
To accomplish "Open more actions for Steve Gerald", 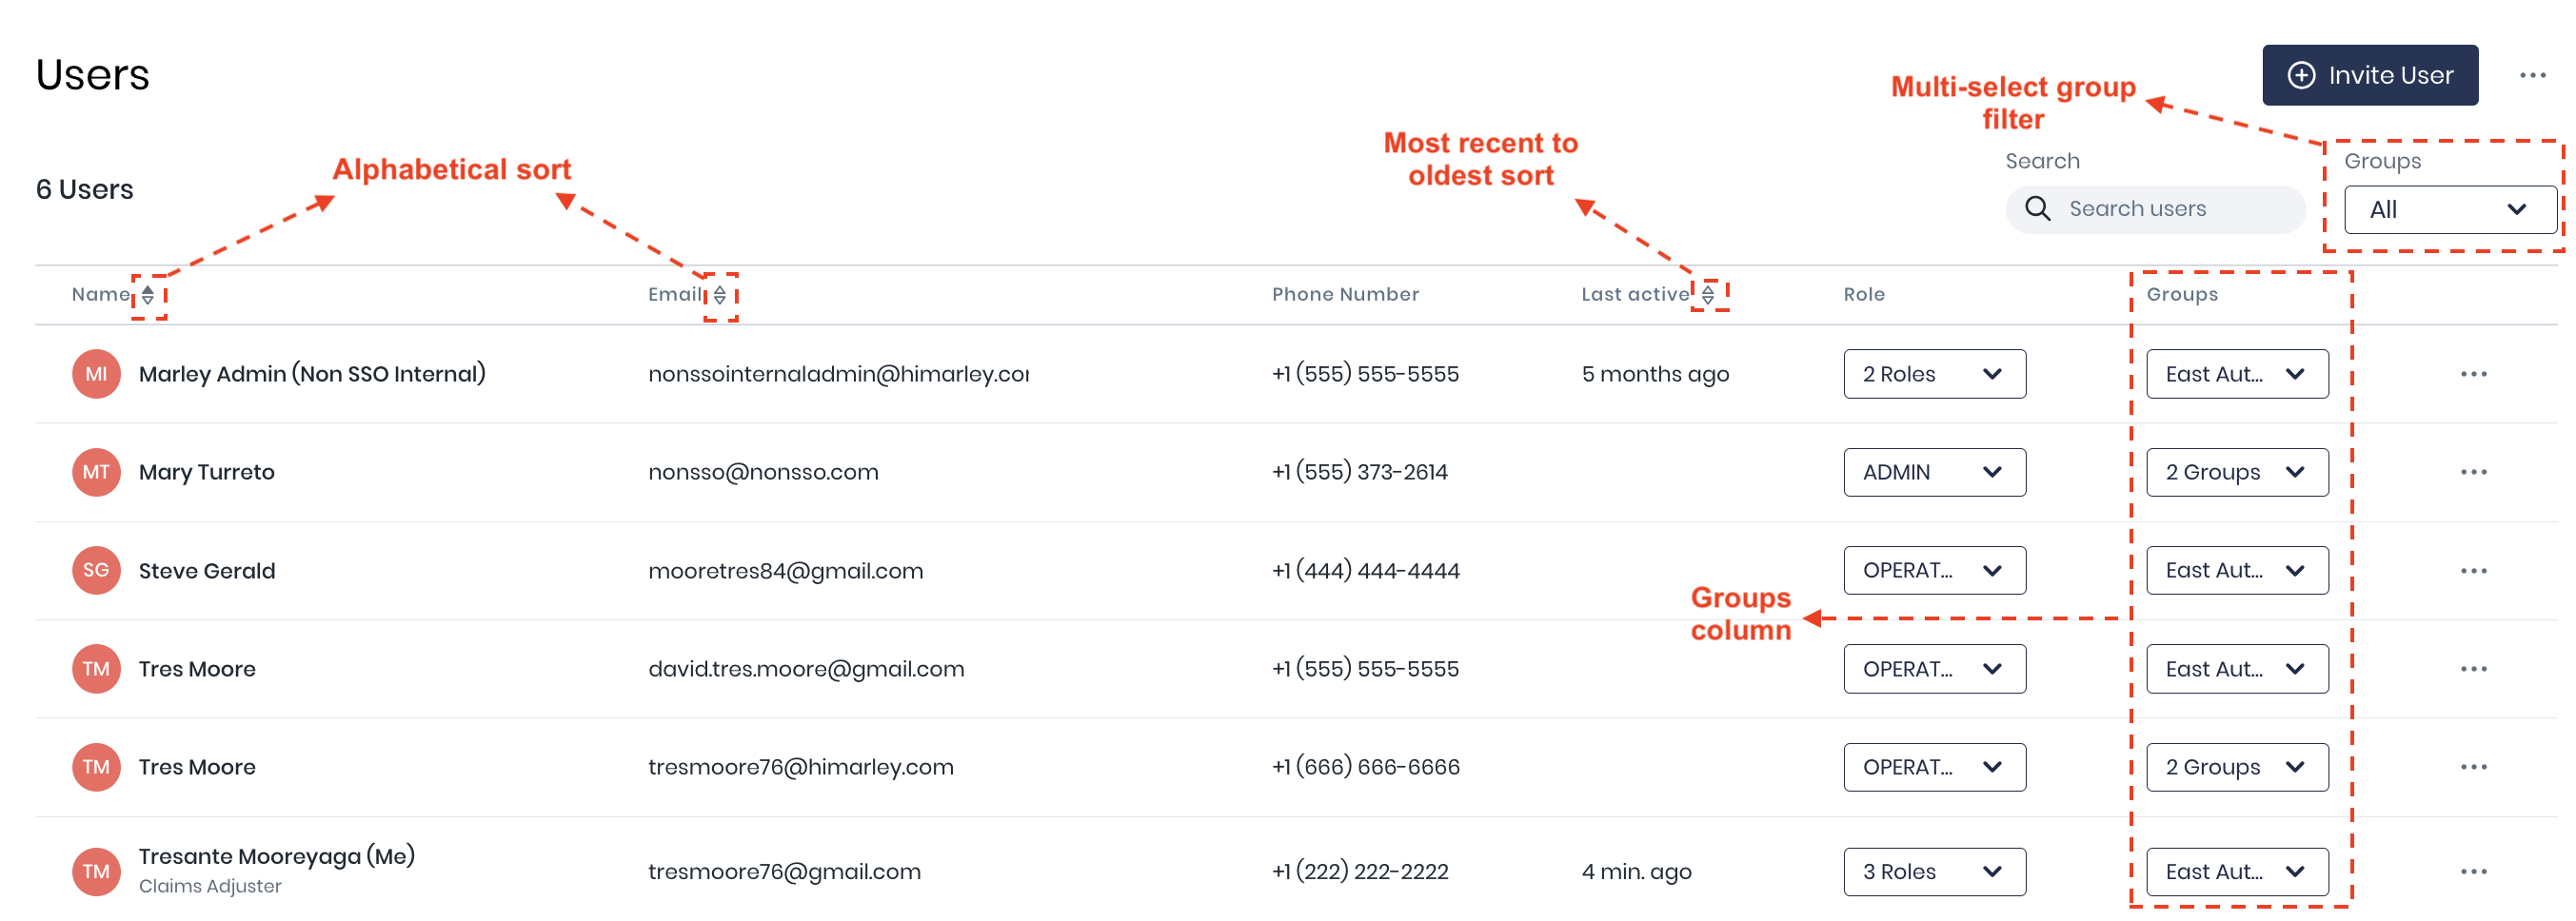I will tap(2473, 571).
